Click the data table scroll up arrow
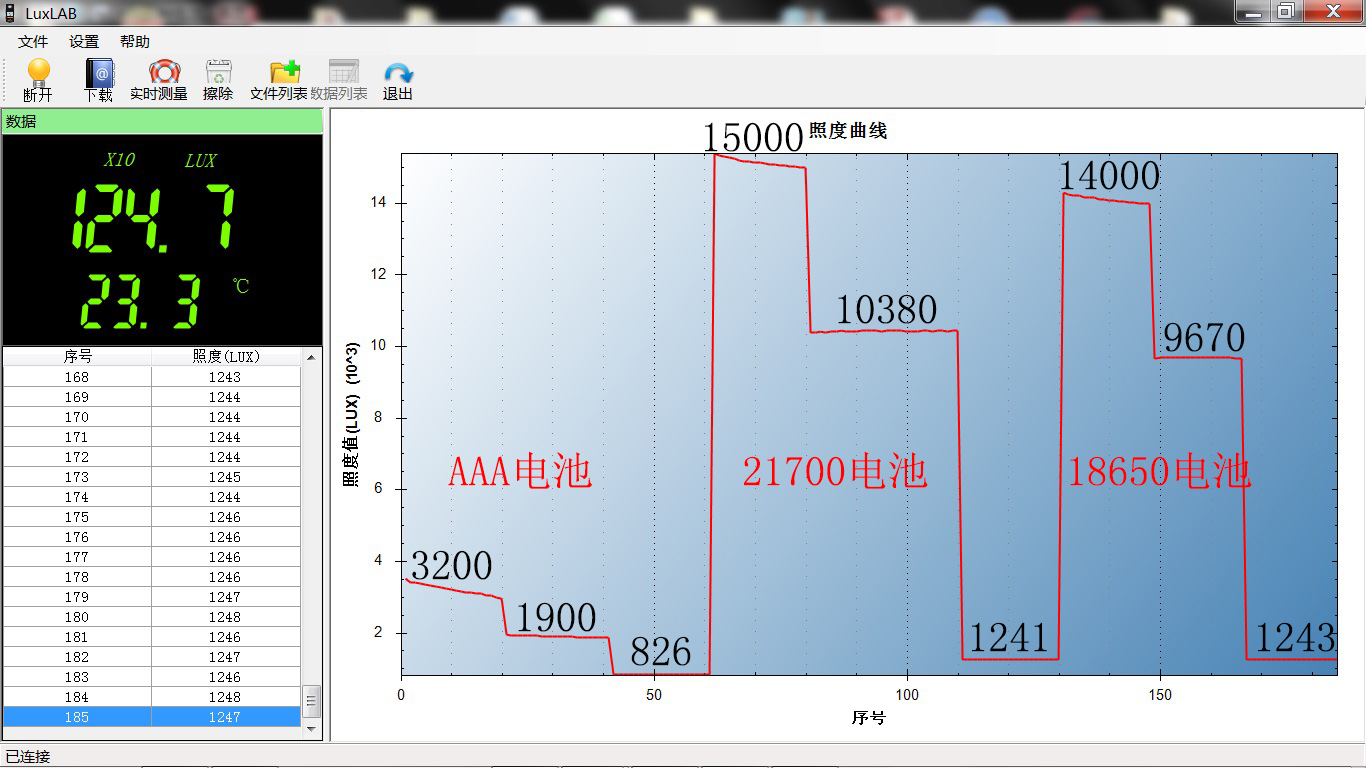Screen dimensions: 1366x768 pyautogui.click(x=312, y=356)
